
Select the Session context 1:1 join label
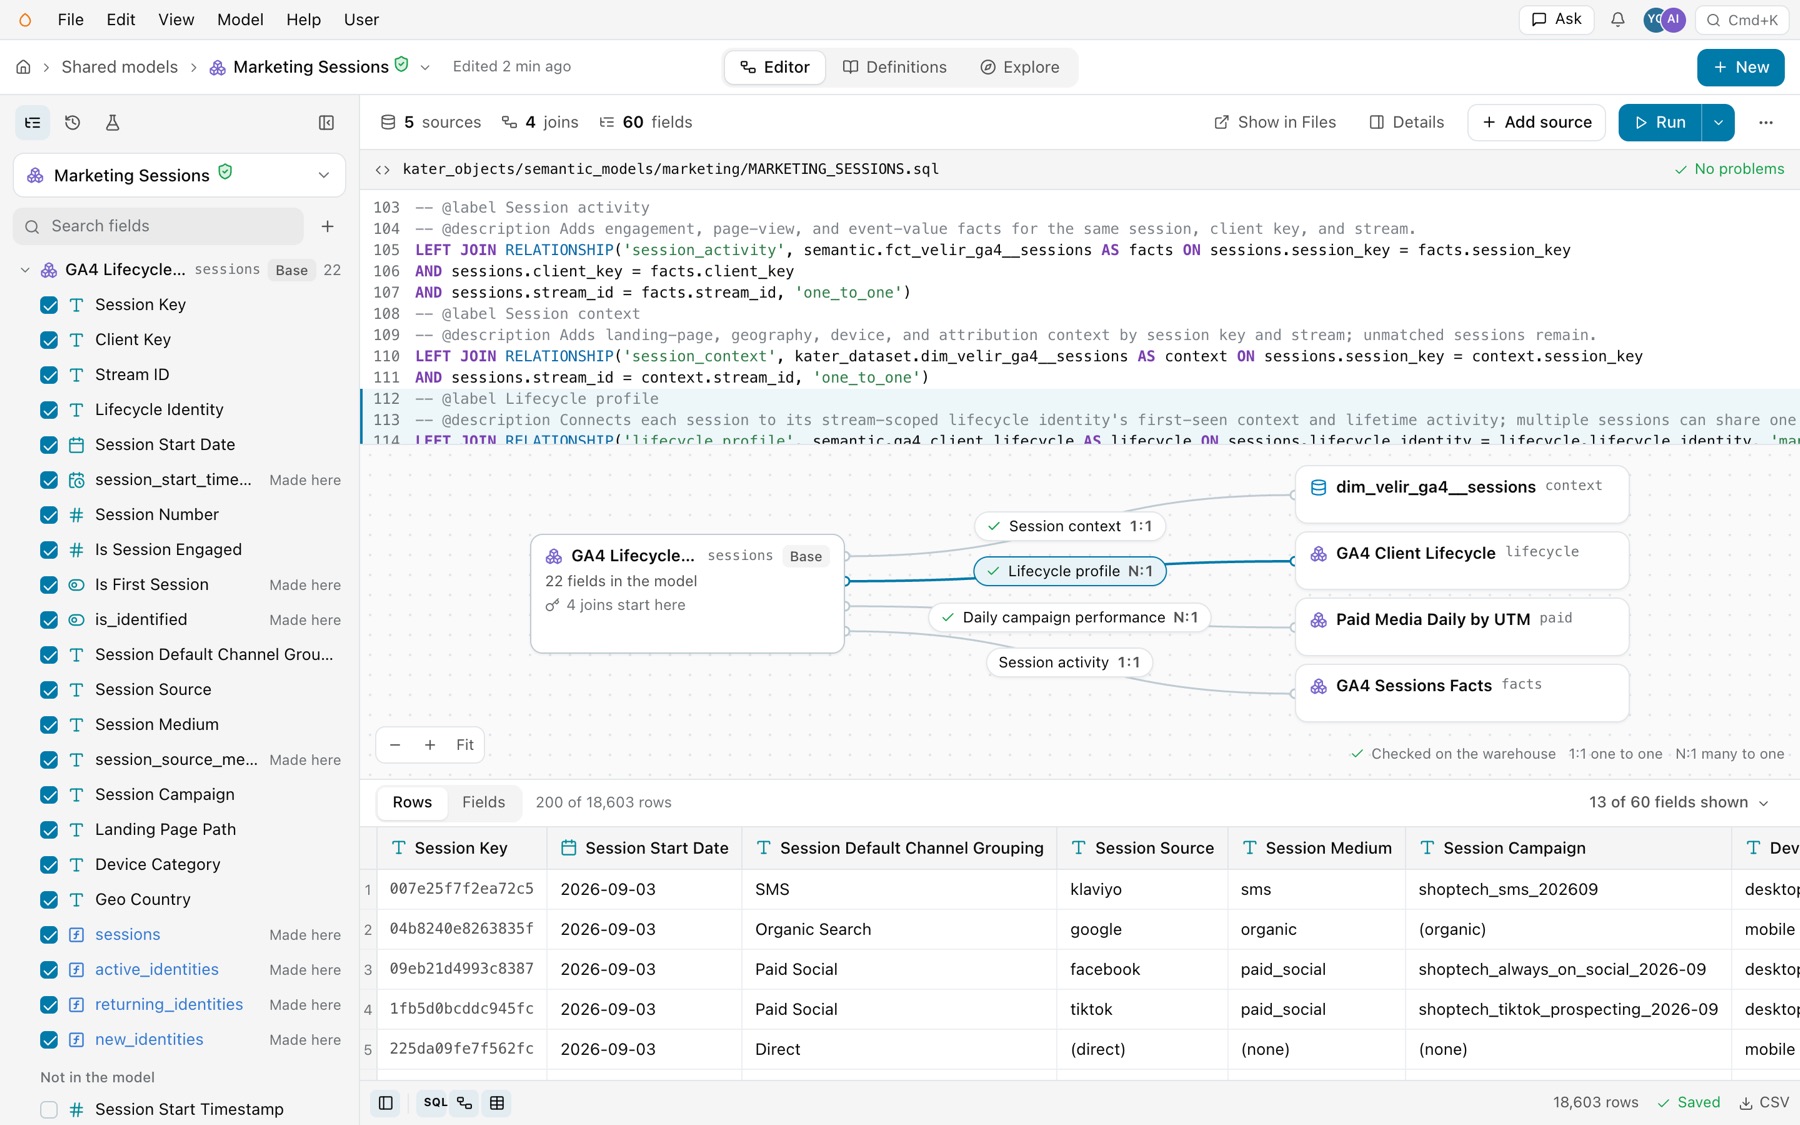click(x=1070, y=526)
